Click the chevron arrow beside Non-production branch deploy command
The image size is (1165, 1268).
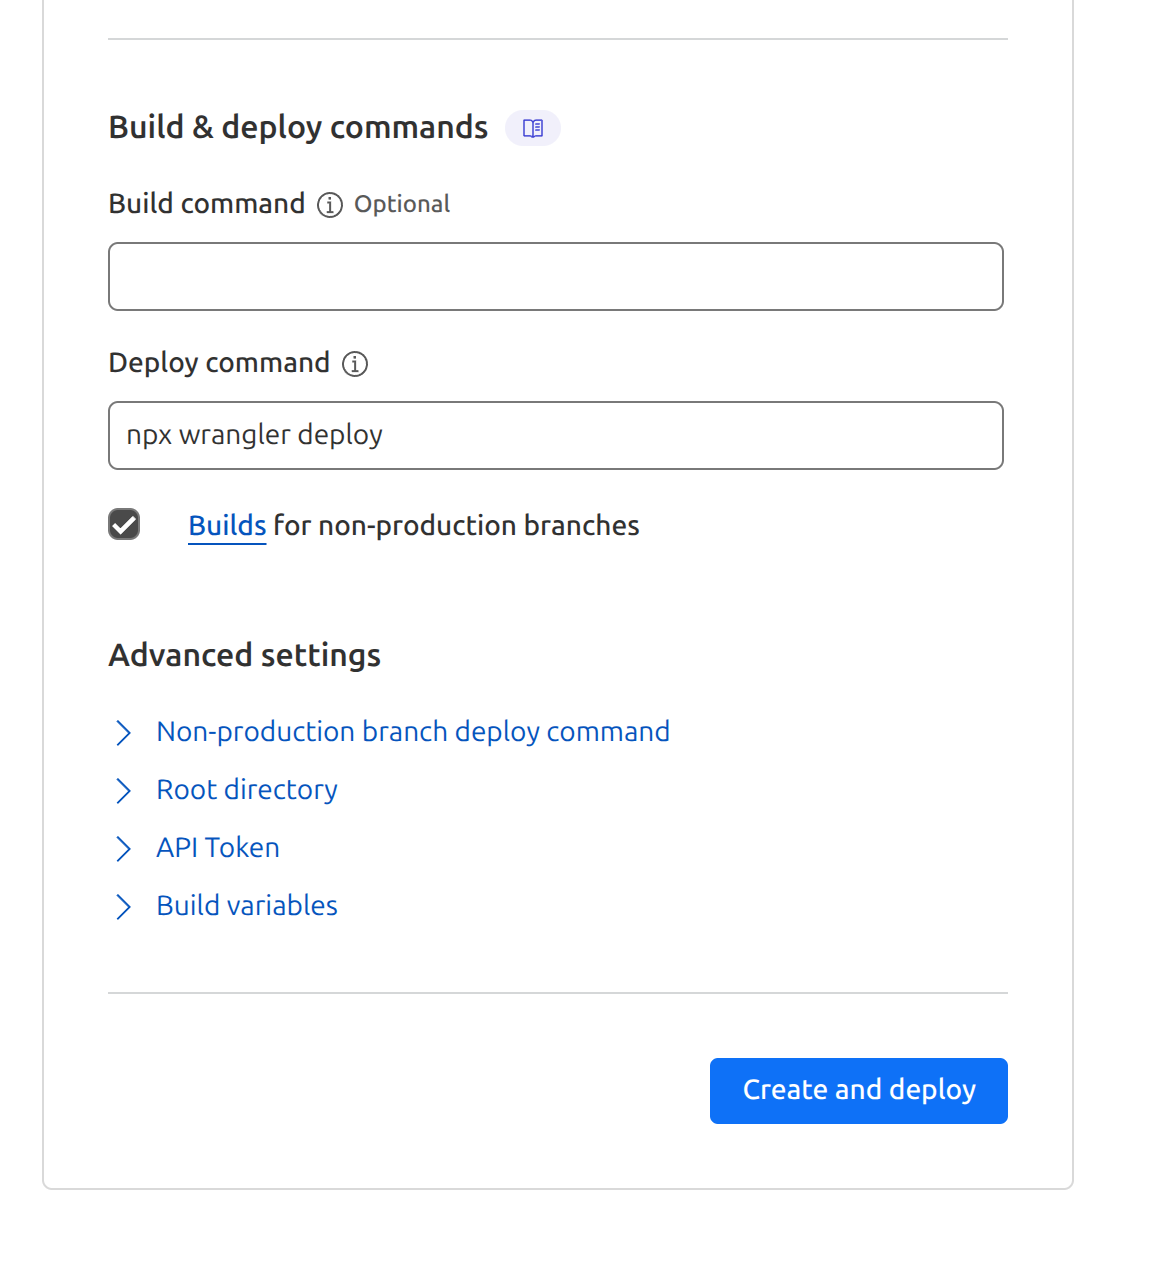pyautogui.click(x=123, y=733)
